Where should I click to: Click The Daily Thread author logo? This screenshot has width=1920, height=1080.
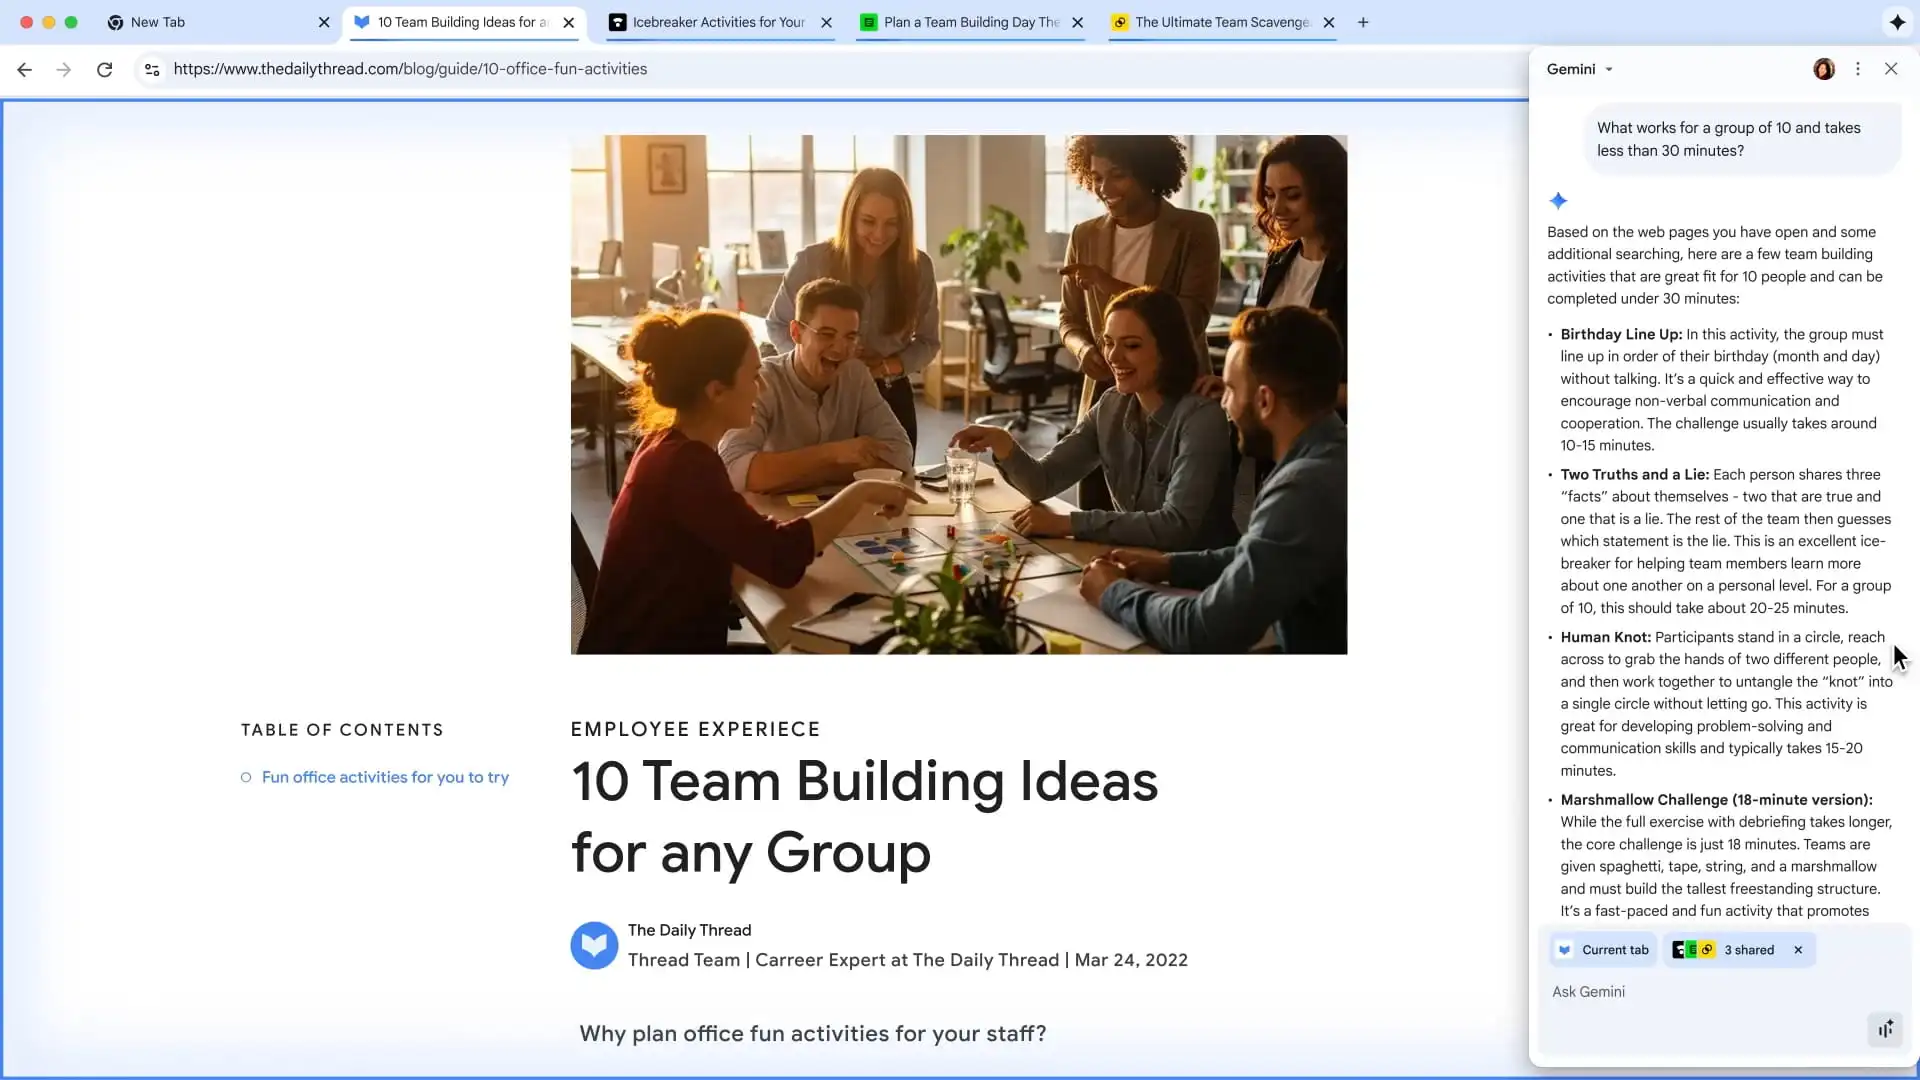coord(594,945)
